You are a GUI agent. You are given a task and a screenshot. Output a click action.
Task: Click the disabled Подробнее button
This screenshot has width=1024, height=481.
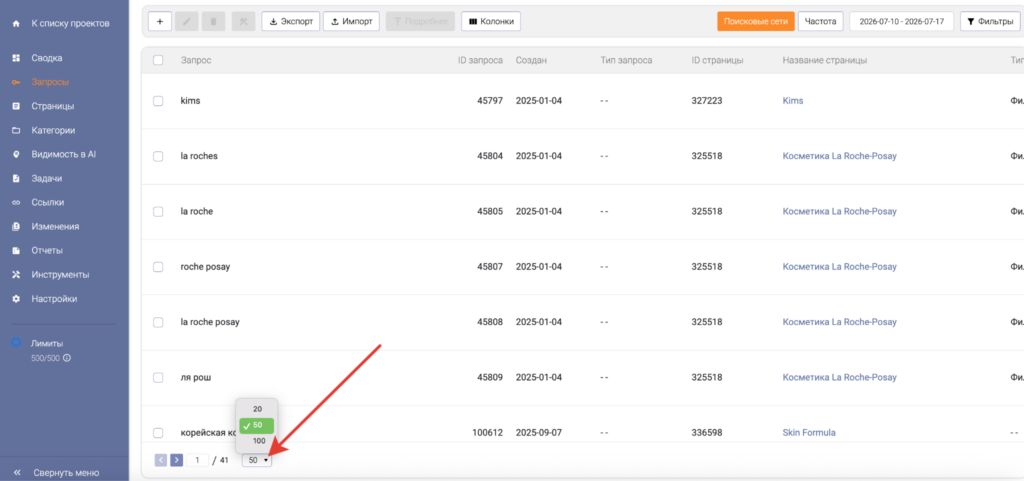421,22
